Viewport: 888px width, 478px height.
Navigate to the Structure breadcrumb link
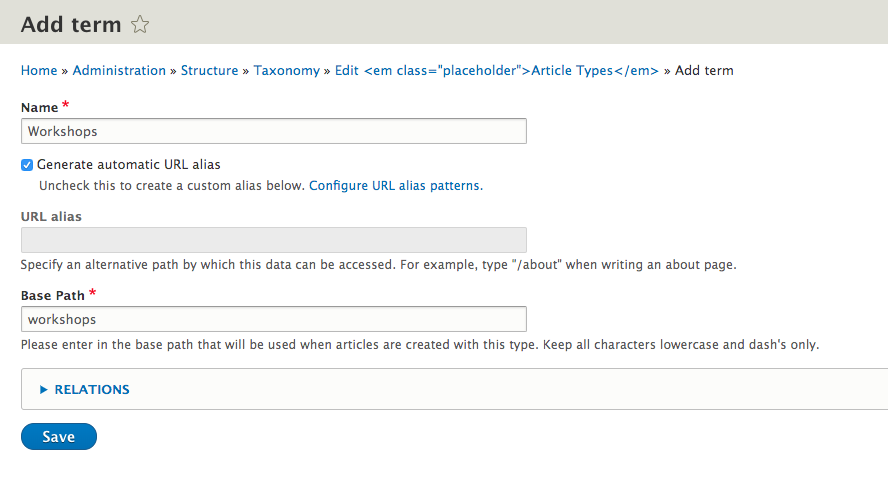[x=209, y=71]
